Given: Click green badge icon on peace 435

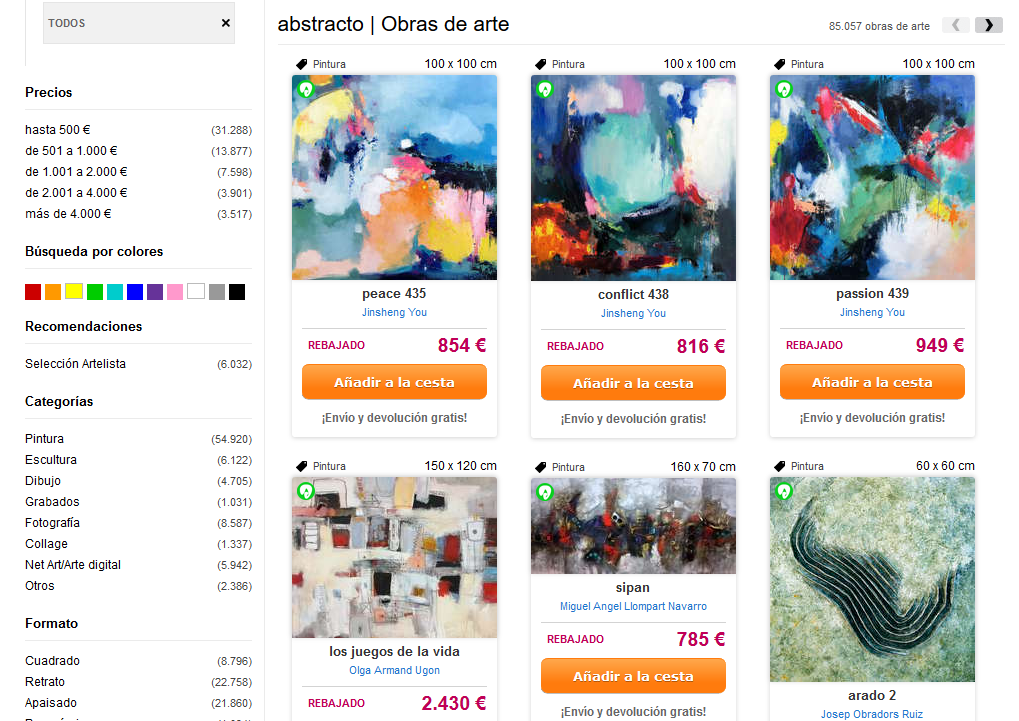Looking at the screenshot, I should tap(306, 89).
